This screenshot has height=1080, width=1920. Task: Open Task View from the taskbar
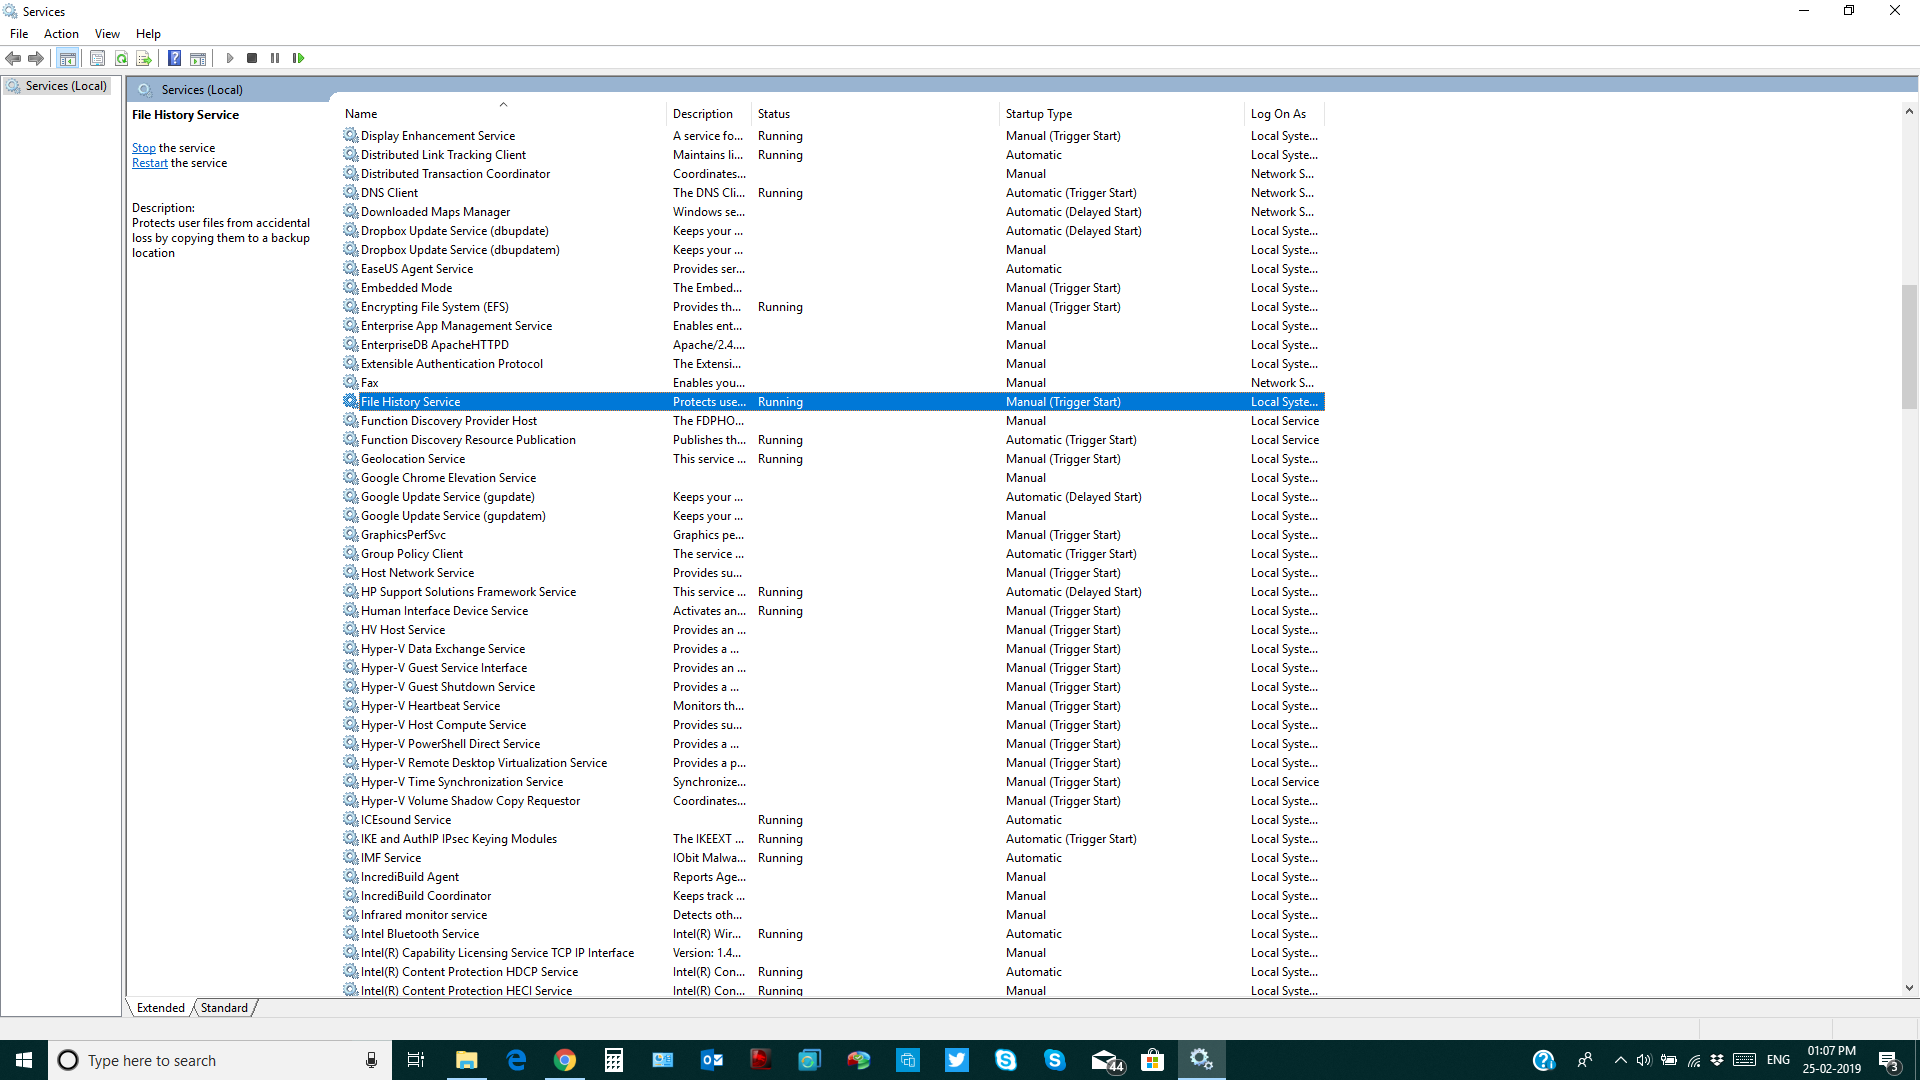416,1060
